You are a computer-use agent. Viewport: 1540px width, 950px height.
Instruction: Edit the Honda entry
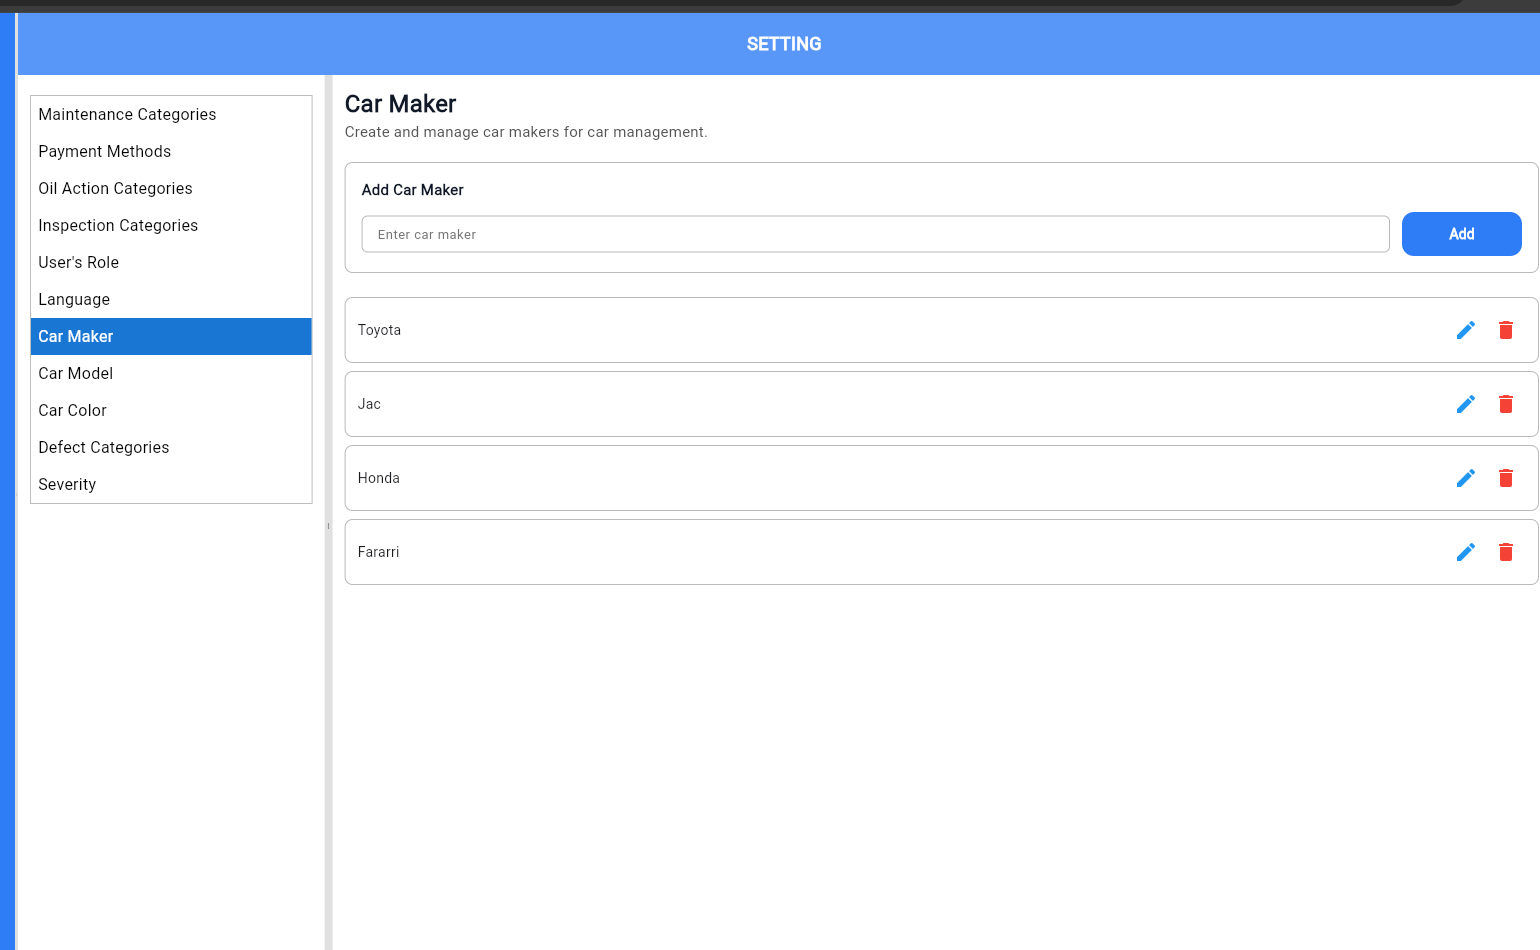tap(1465, 478)
